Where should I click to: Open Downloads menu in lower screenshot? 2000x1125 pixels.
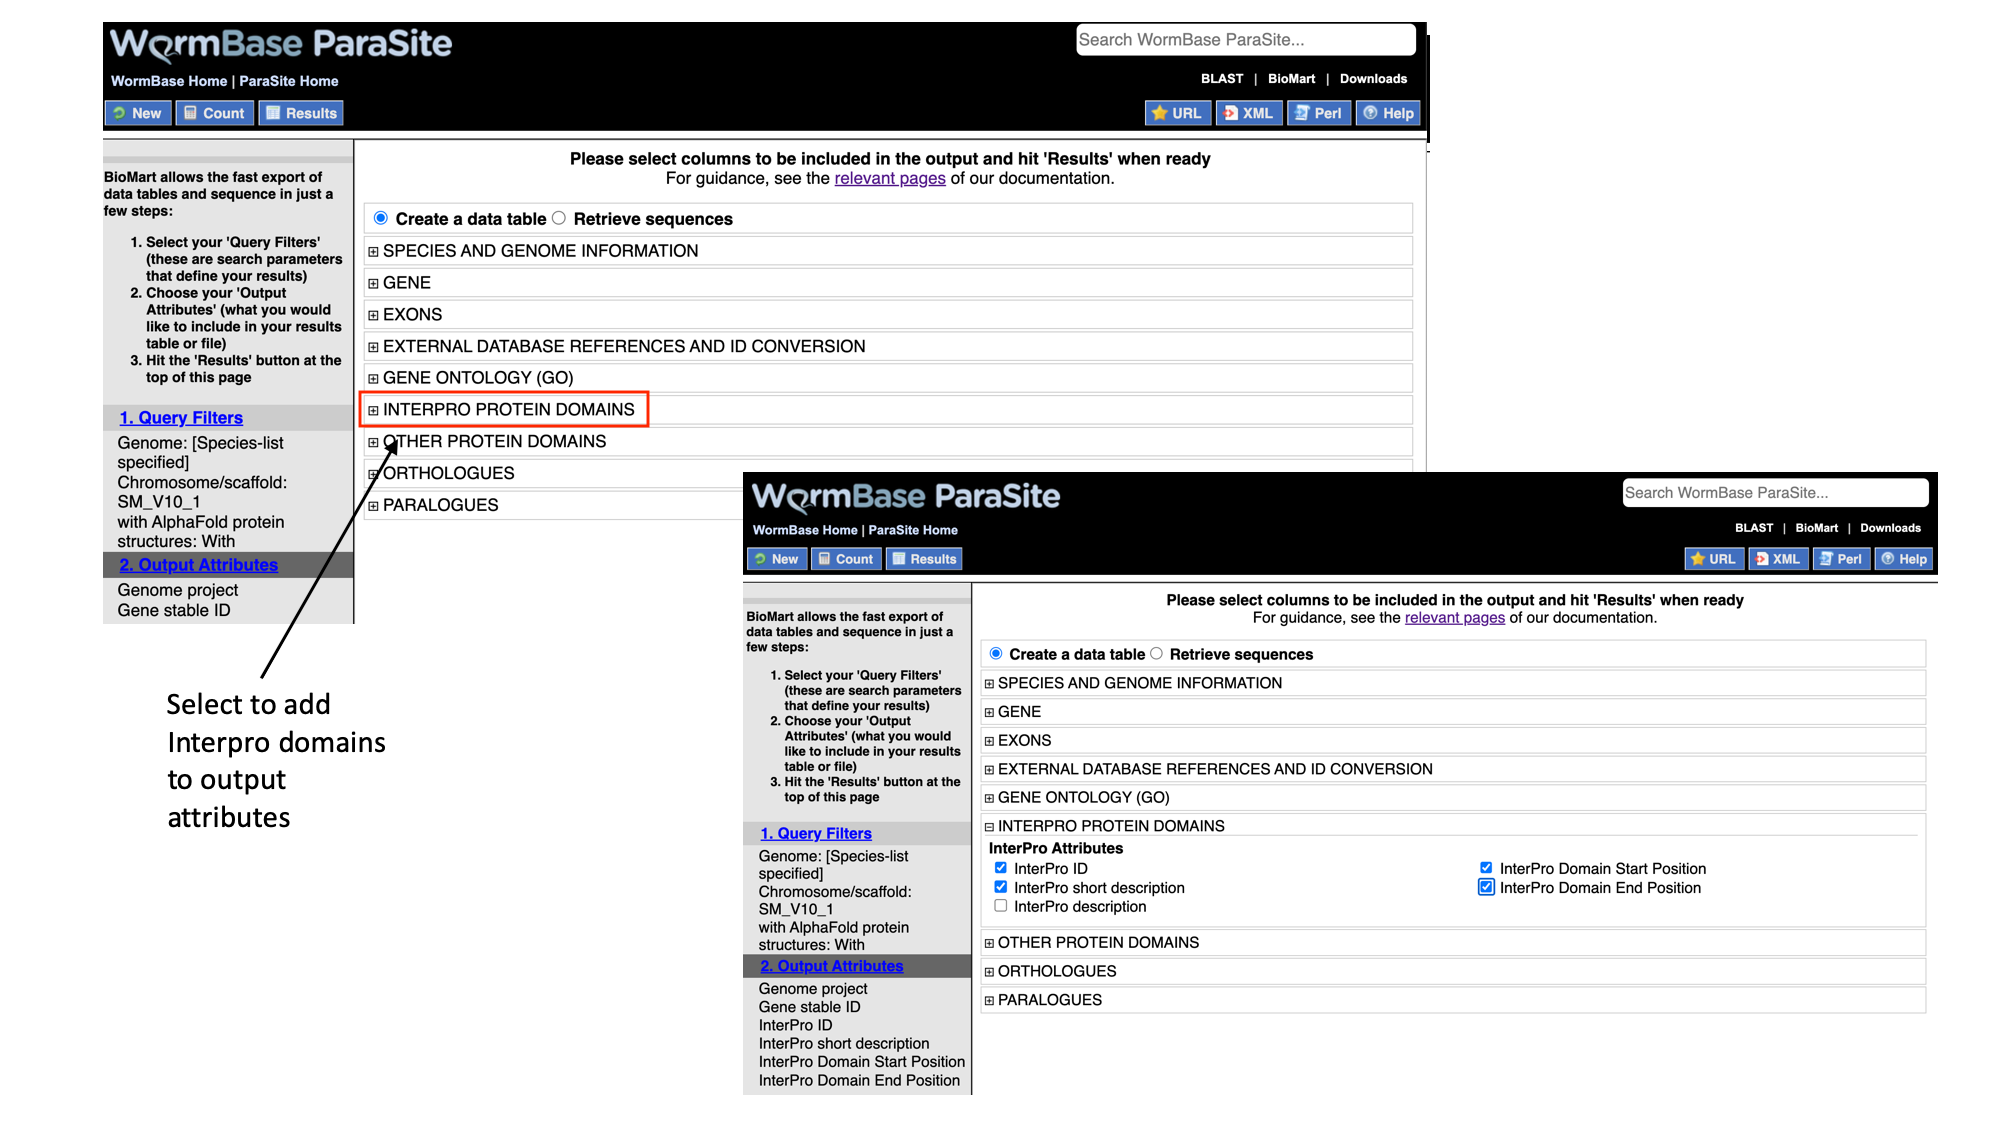(x=1890, y=528)
